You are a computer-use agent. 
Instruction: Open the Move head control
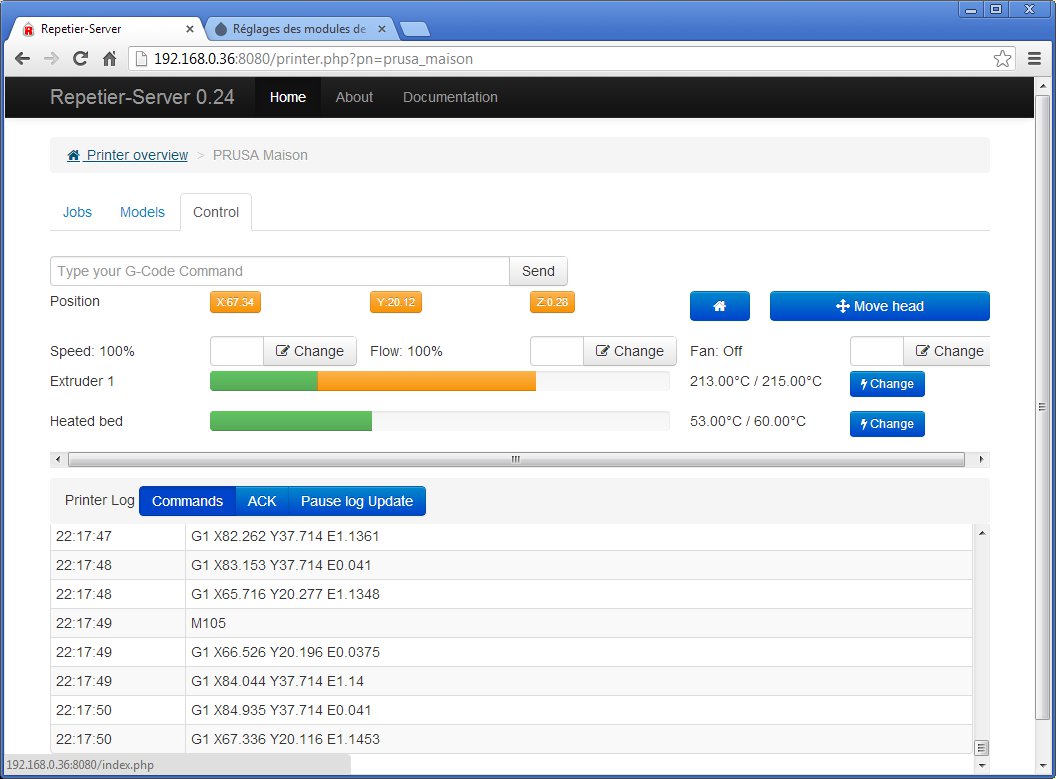point(879,306)
